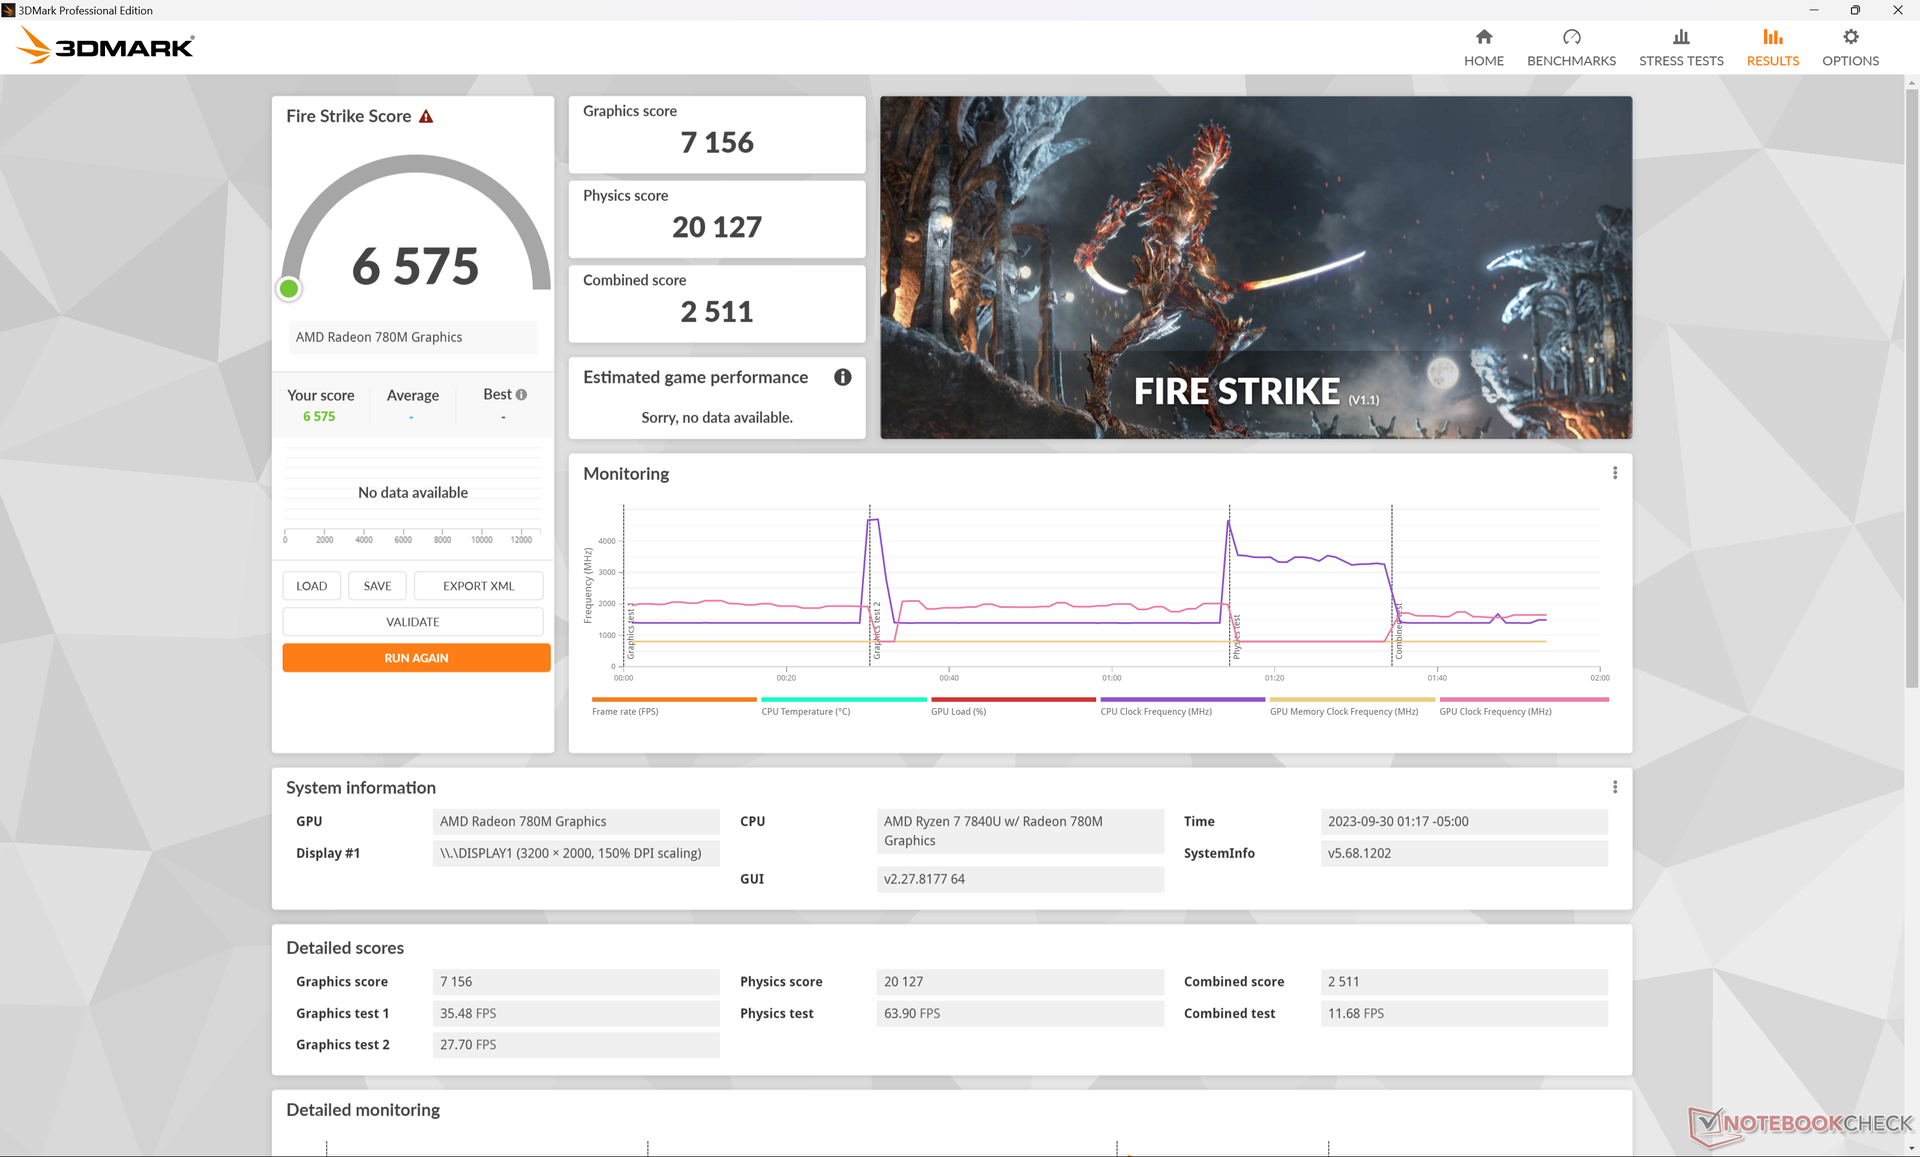Open the Home tab
The image size is (1920, 1157).
1483,47
